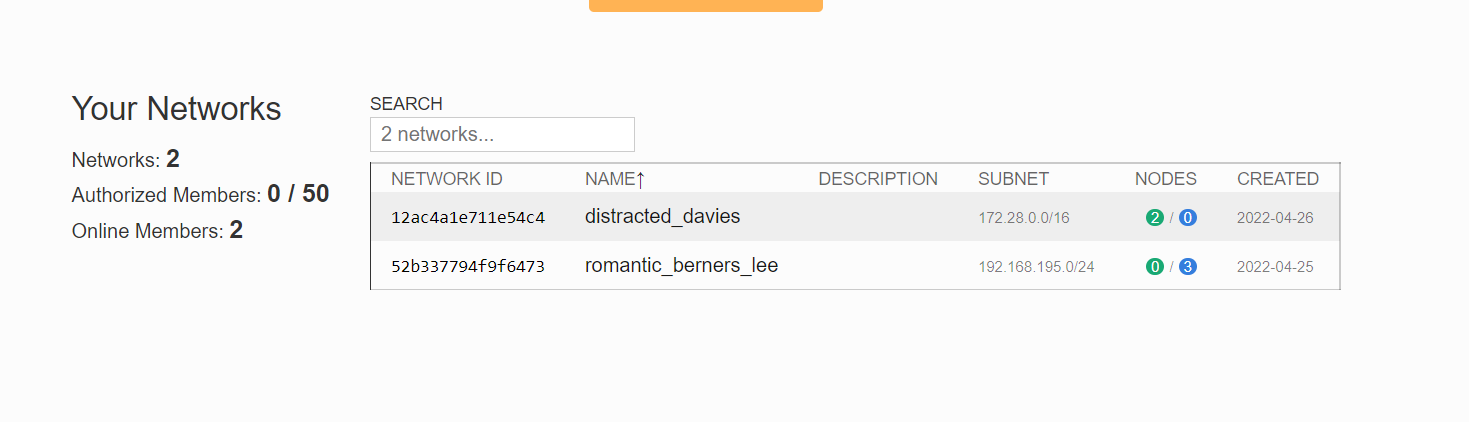Click created date 2022-04-25

(1275, 267)
